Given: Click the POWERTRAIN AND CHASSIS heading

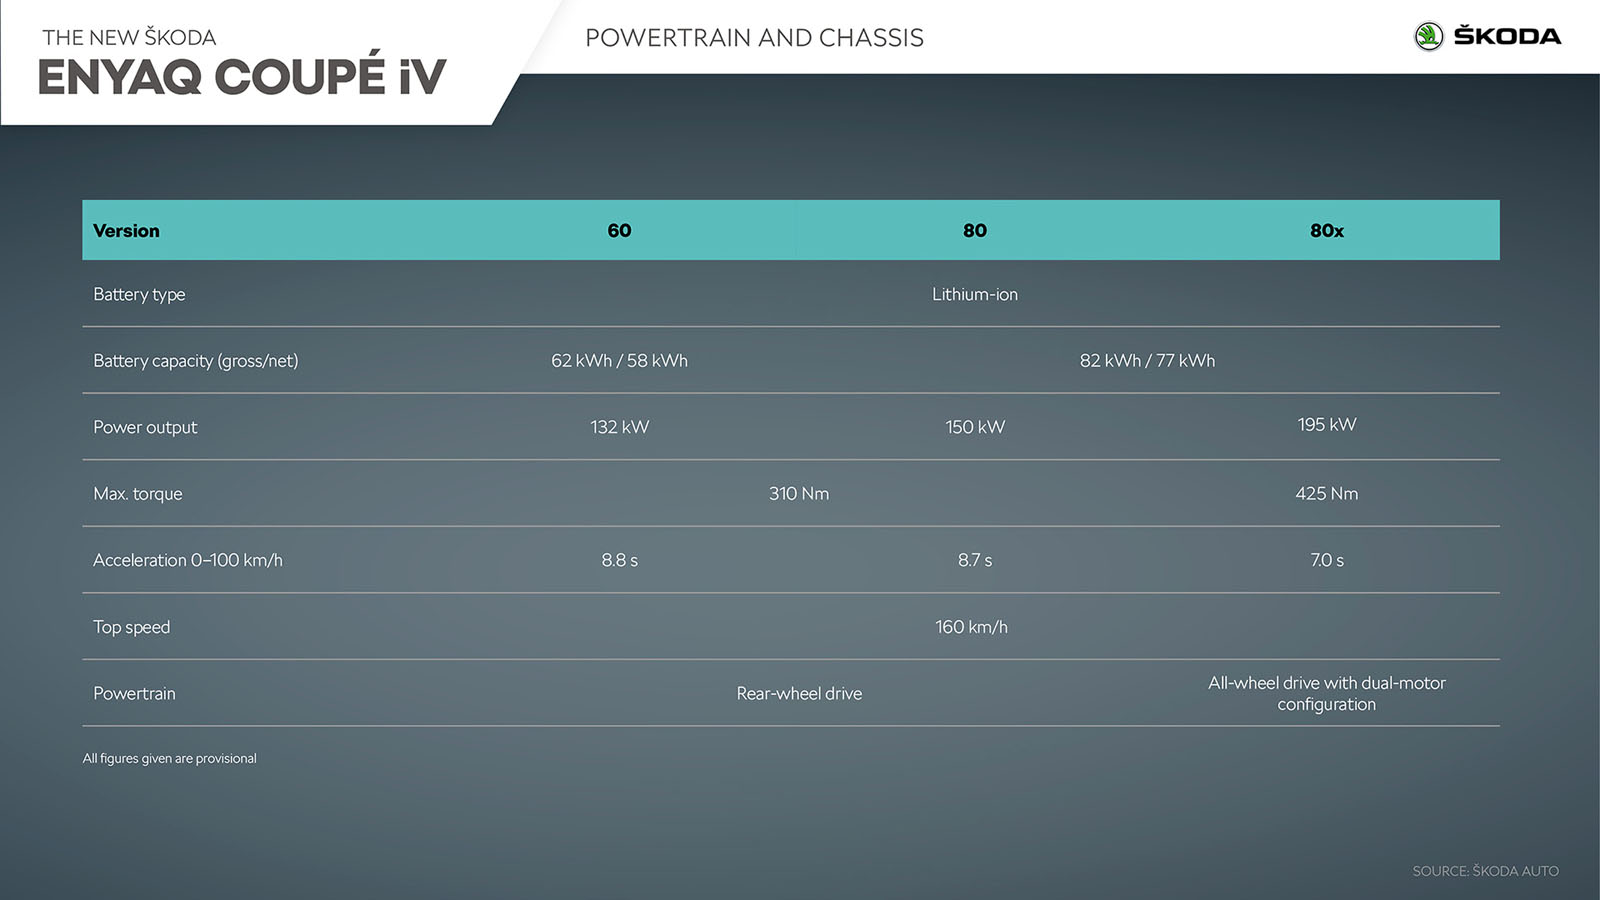Looking at the screenshot, I should [754, 38].
